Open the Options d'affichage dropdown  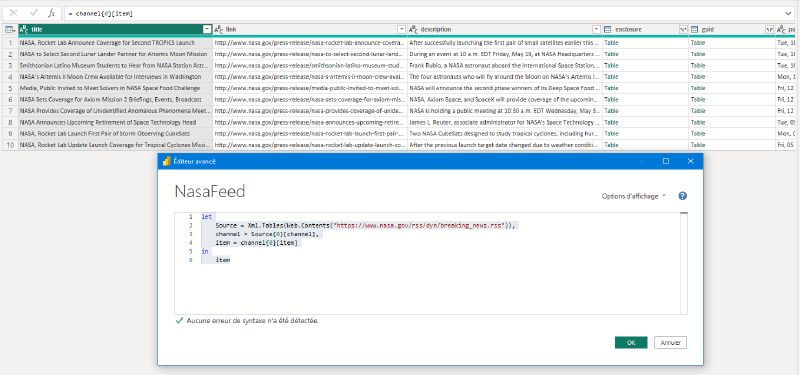pyautogui.click(x=633, y=196)
